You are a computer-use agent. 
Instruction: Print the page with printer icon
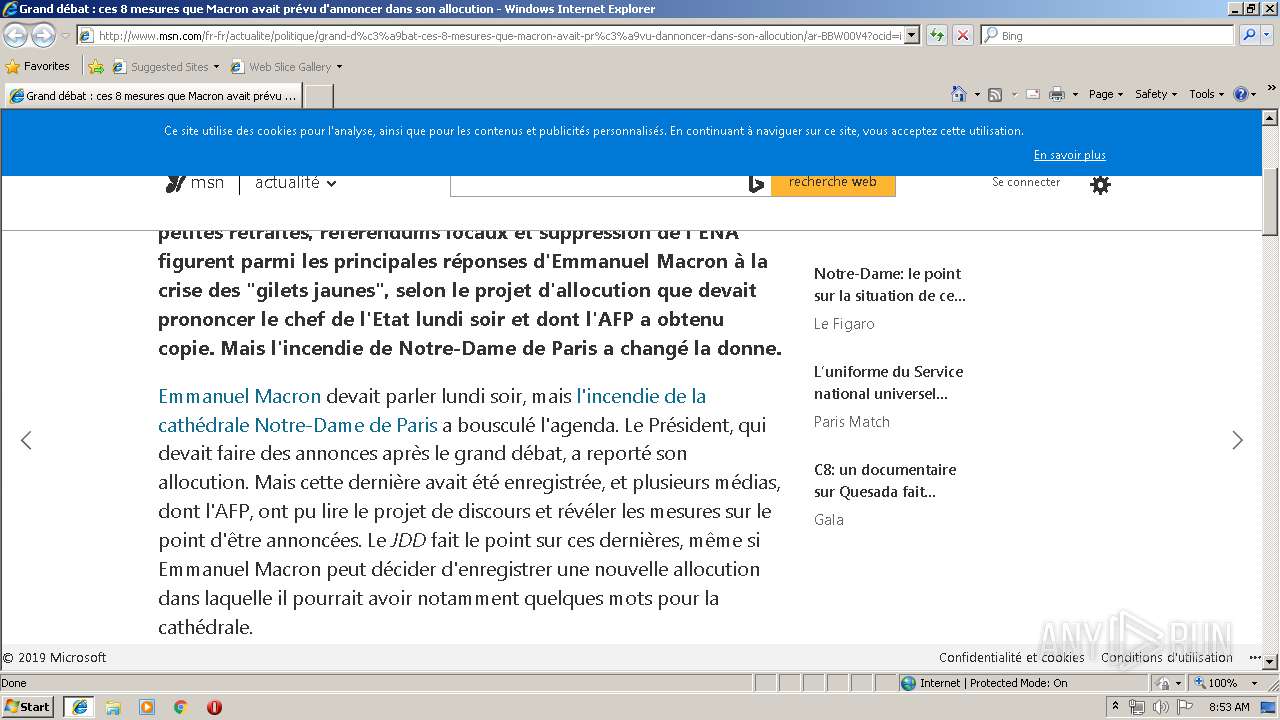point(1057,94)
